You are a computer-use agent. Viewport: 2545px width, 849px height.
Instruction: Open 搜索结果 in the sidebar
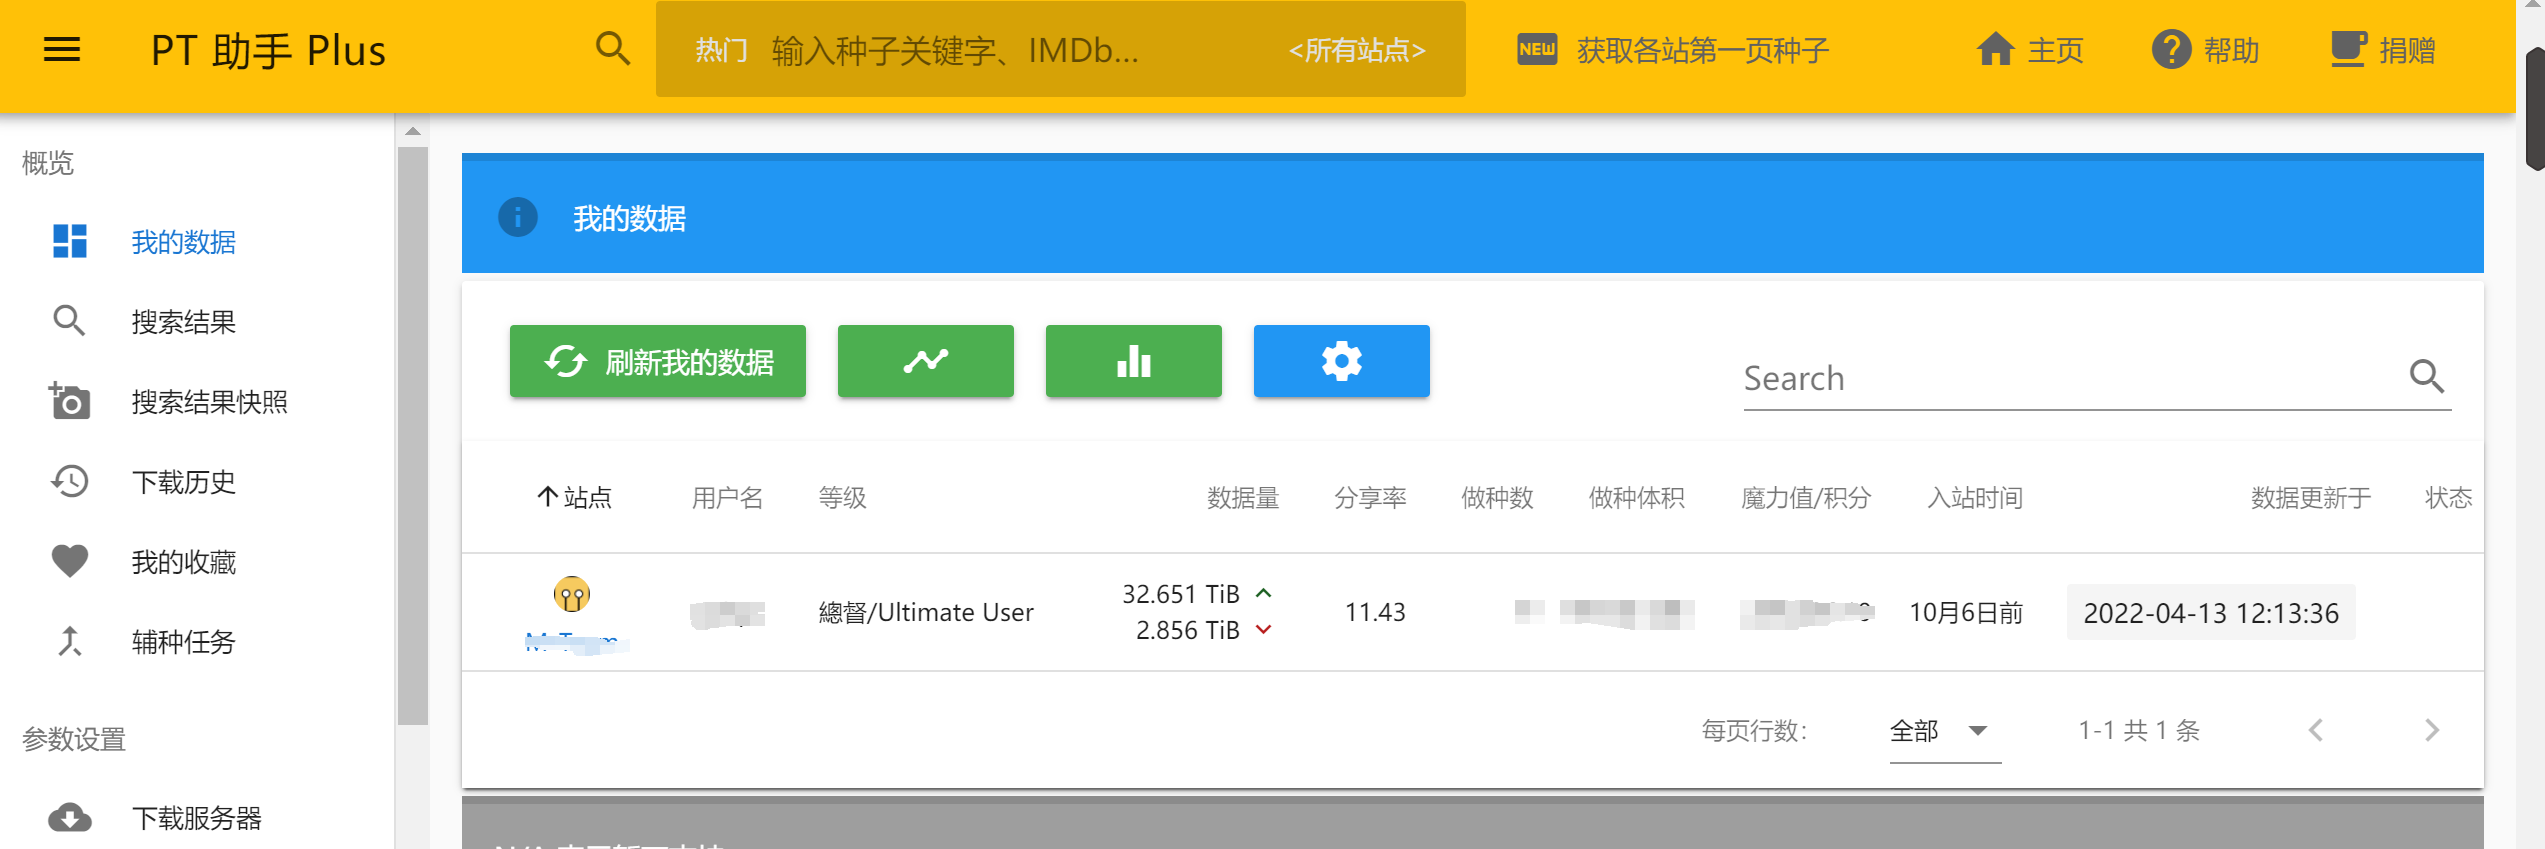(184, 322)
